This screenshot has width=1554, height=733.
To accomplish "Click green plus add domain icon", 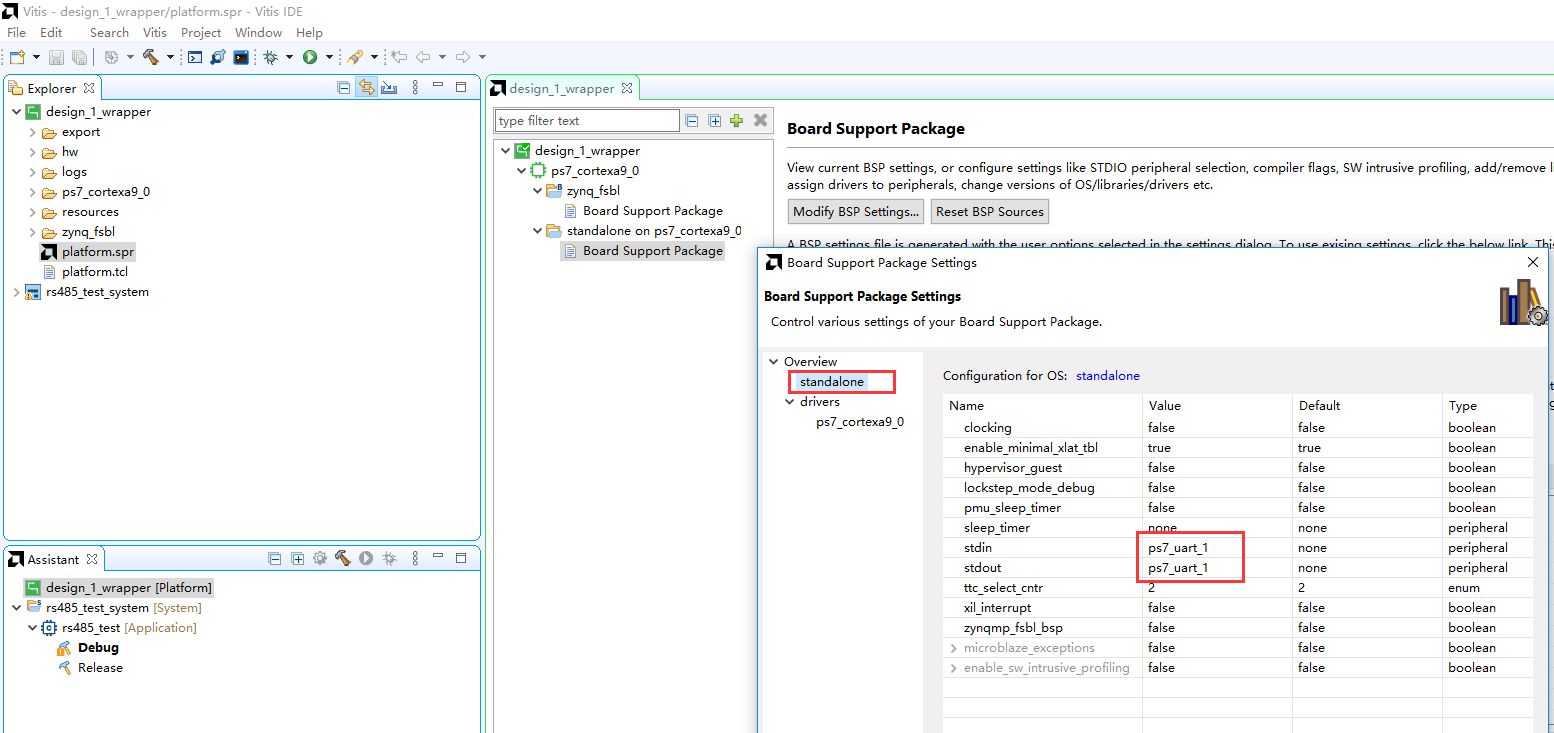I will pyautogui.click(x=737, y=121).
